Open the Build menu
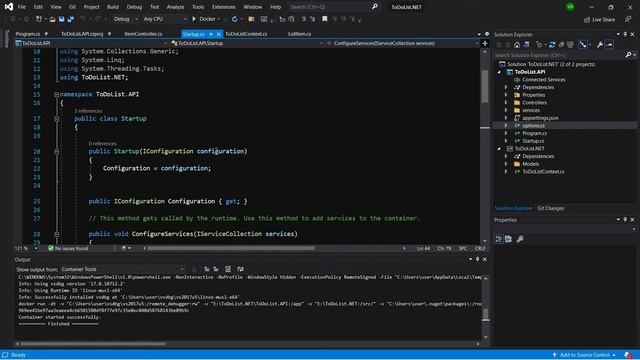This screenshot has height=360, width=640. point(113,7)
